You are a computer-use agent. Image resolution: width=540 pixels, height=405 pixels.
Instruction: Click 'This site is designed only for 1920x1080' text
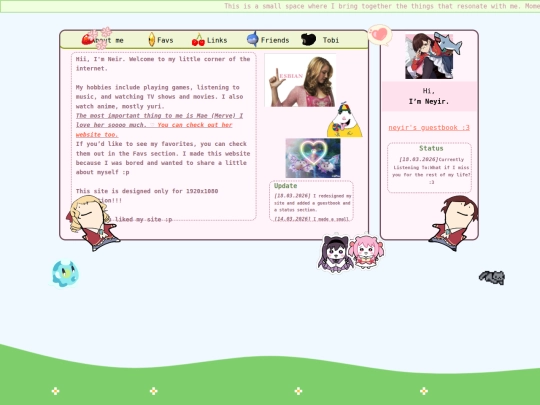[147, 191]
